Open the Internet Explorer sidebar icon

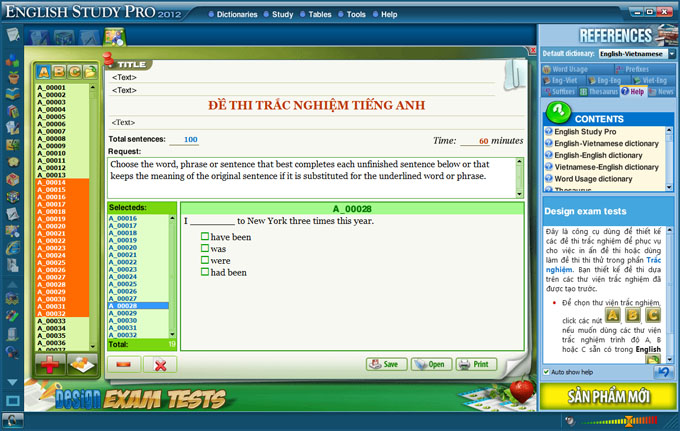13,248
